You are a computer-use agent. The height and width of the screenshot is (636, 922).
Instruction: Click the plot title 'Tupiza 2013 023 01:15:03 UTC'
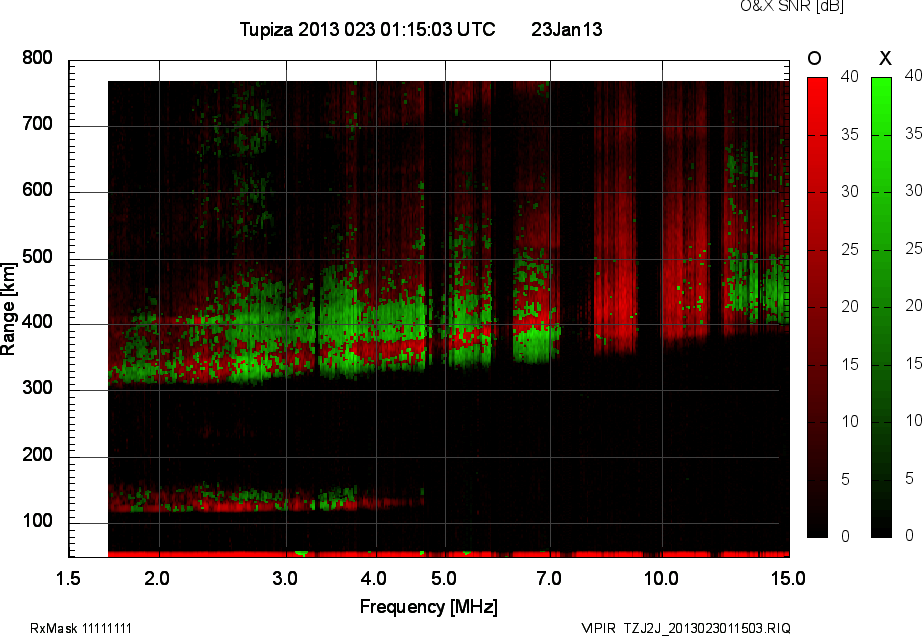[368, 29]
